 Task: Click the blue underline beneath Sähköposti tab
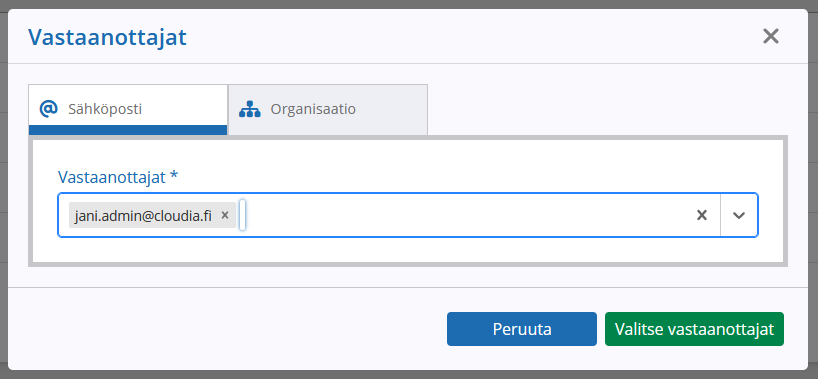(x=128, y=130)
